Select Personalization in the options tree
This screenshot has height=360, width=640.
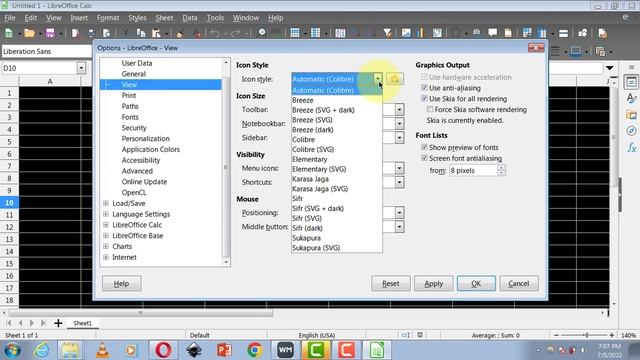(145, 139)
